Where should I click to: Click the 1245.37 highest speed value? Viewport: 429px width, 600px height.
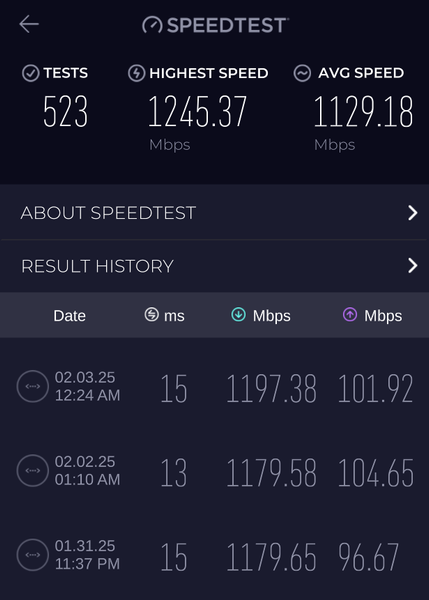point(197,111)
